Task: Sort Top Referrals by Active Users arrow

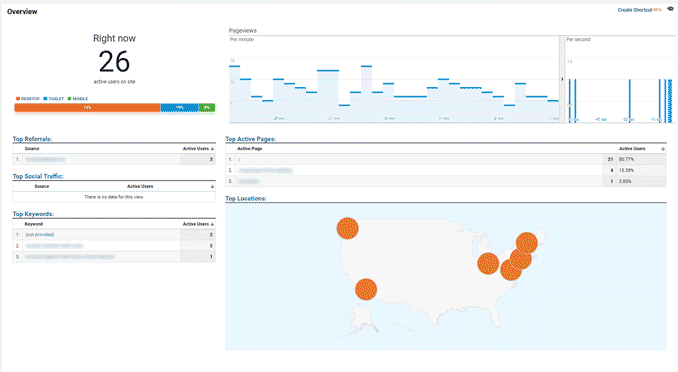Action: click(212, 148)
